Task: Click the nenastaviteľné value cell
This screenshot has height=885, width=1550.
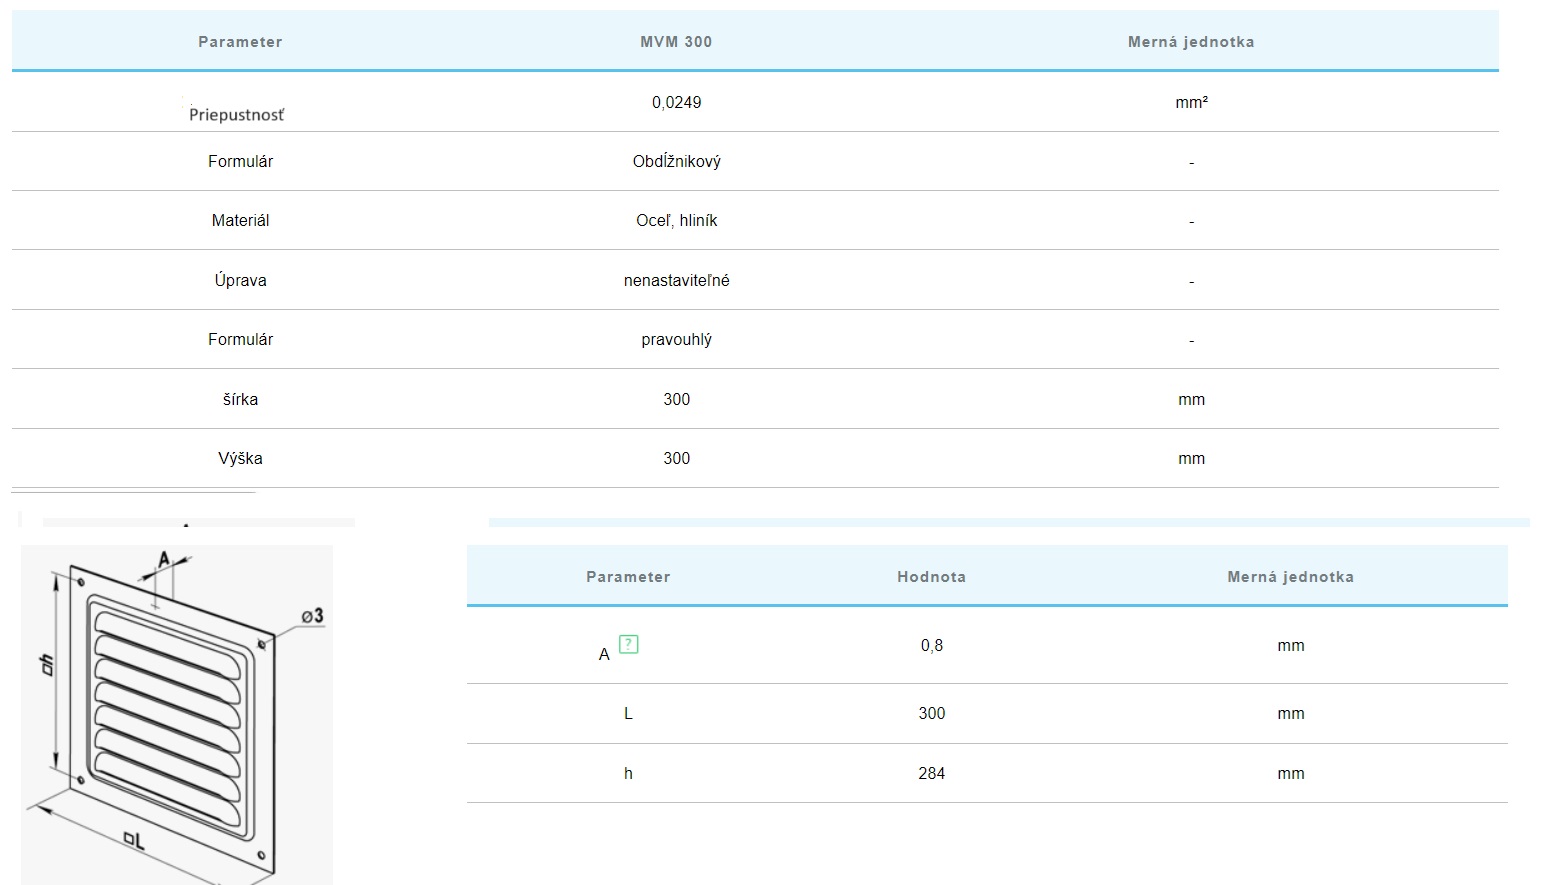Action: click(676, 280)
